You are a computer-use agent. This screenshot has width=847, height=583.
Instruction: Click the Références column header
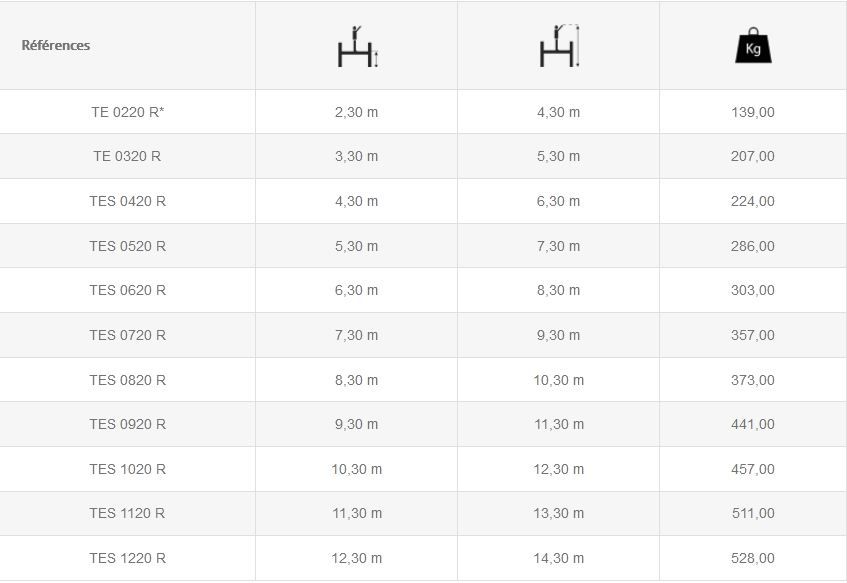tap(56, 45)
